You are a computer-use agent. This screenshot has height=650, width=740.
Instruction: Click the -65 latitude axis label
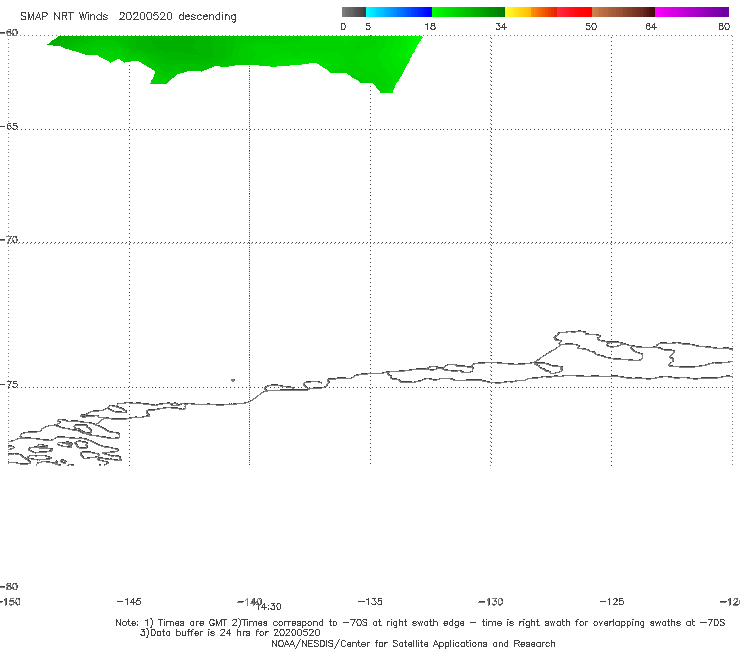tap(9, 127)
